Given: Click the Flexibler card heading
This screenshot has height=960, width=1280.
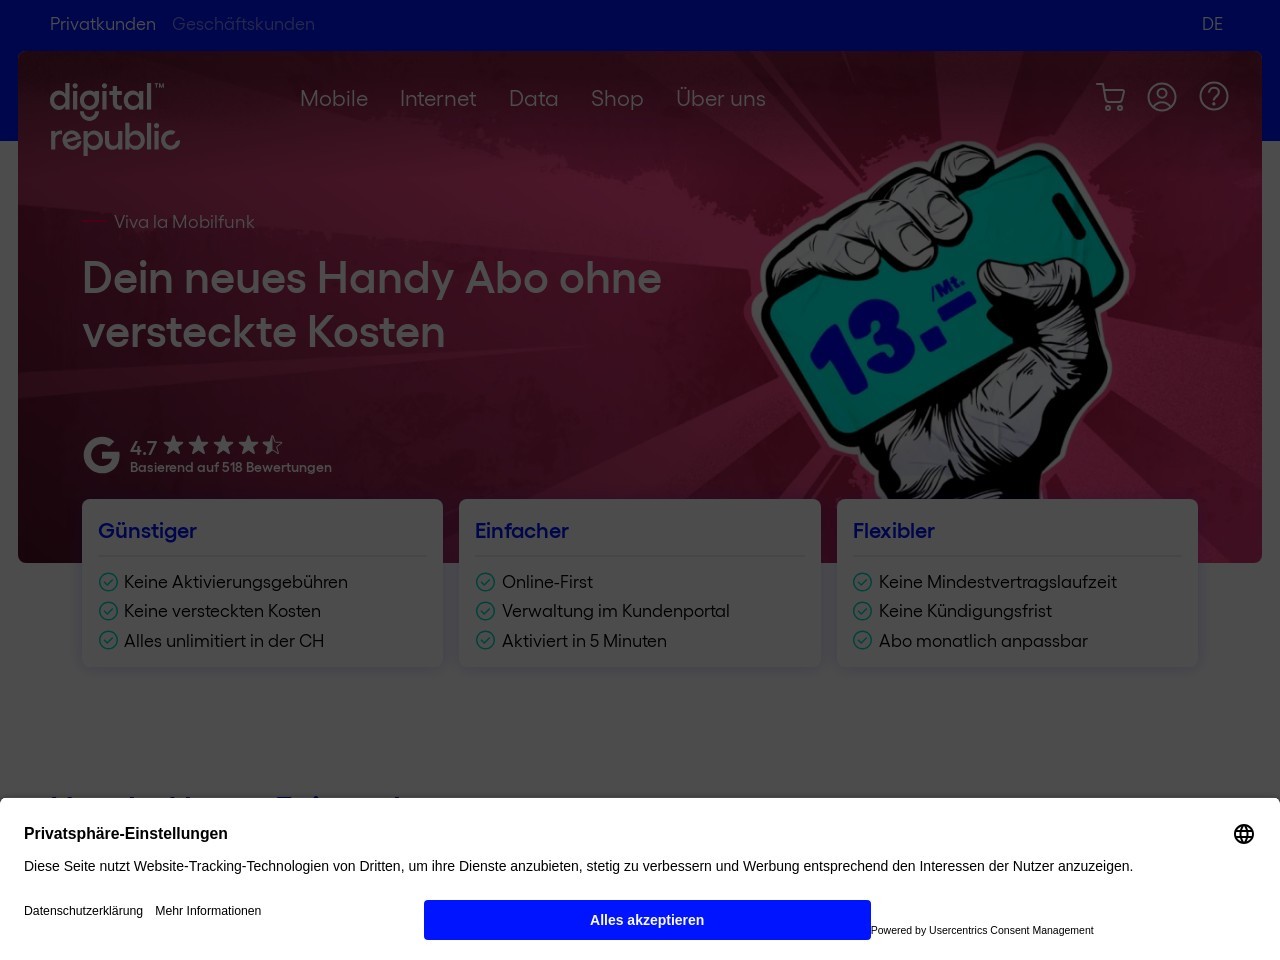Looking at the screenshot, I should pos(894,531).
